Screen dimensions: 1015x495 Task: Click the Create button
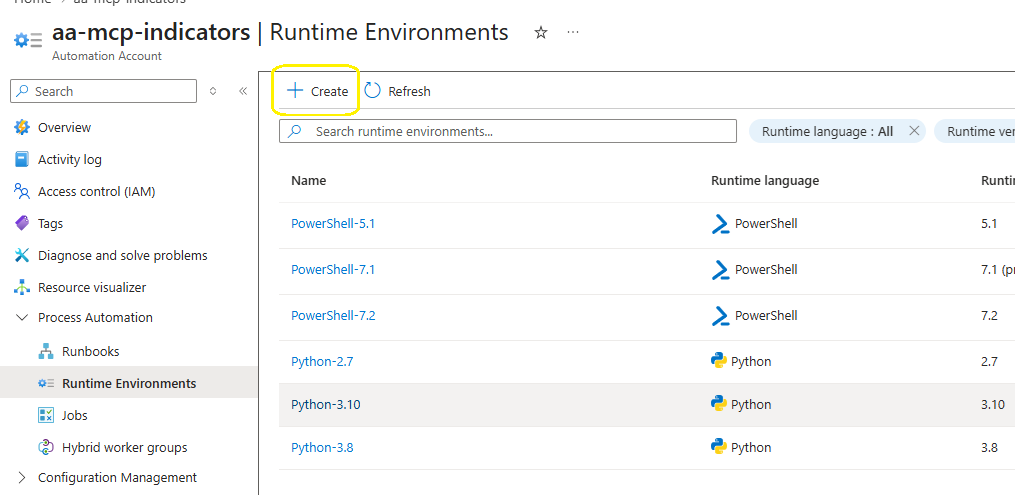pos(317,91)
